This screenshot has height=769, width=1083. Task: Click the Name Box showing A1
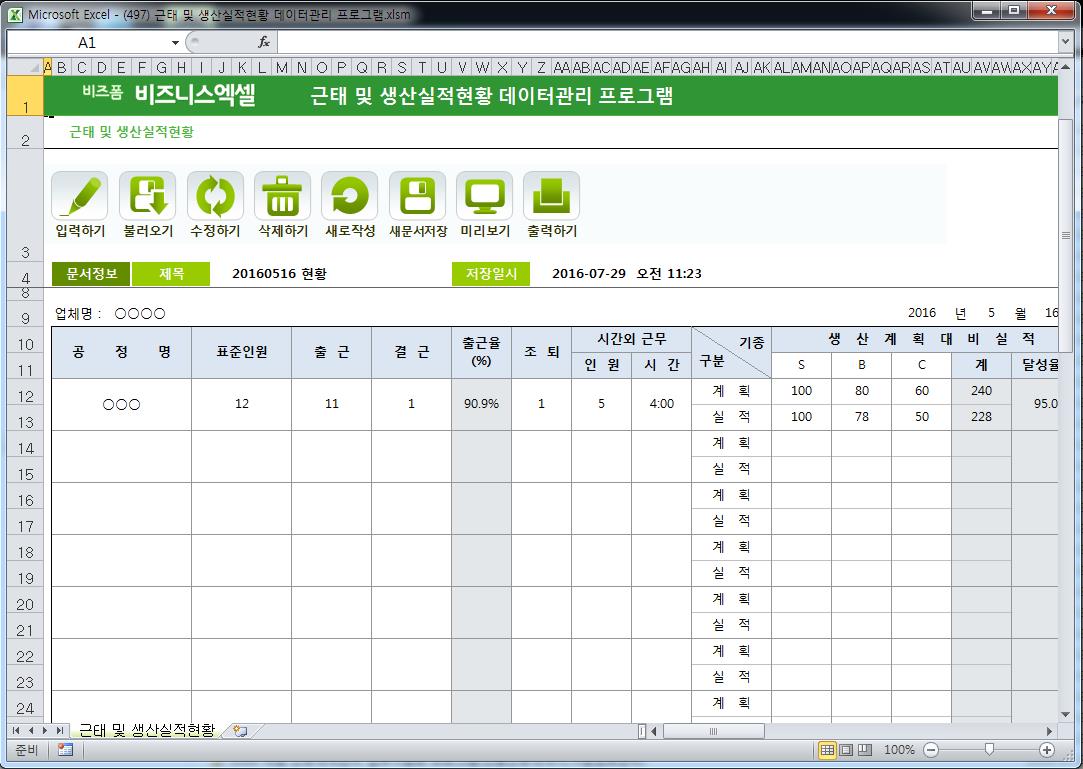(x=87, y=43)
